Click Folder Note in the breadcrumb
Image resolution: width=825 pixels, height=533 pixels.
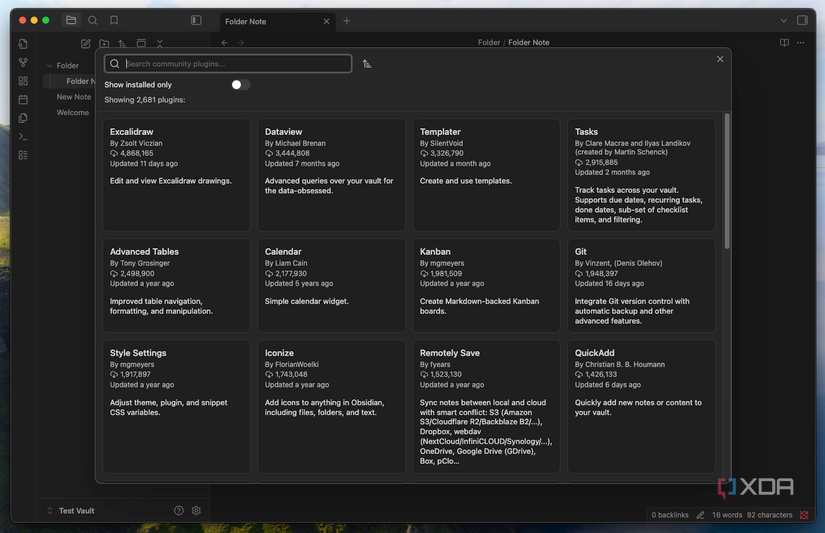click(529, 43)
